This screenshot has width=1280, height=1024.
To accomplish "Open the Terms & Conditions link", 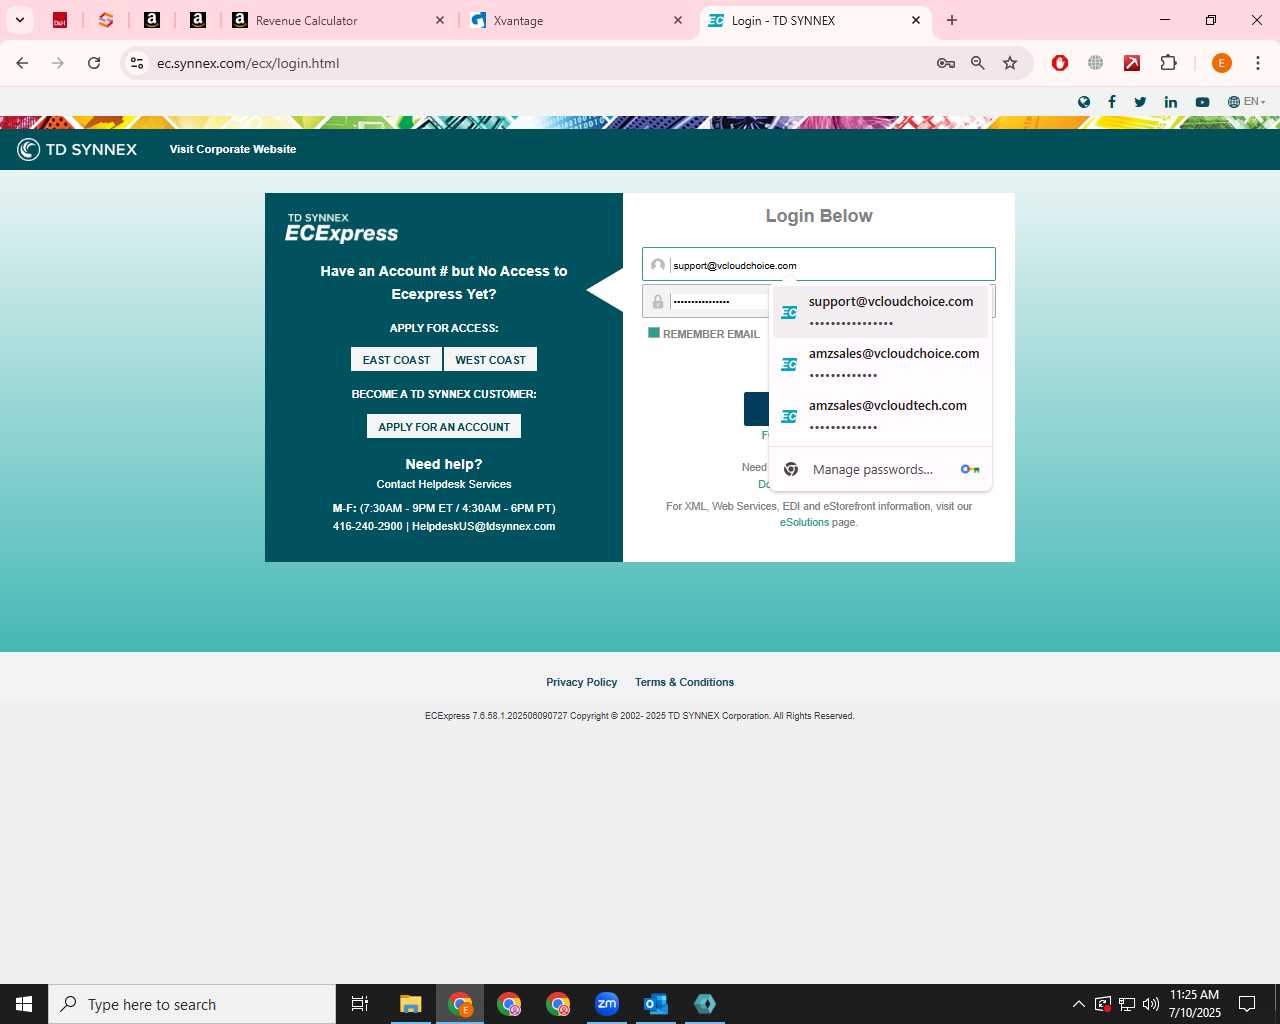I will click(684, 682).
